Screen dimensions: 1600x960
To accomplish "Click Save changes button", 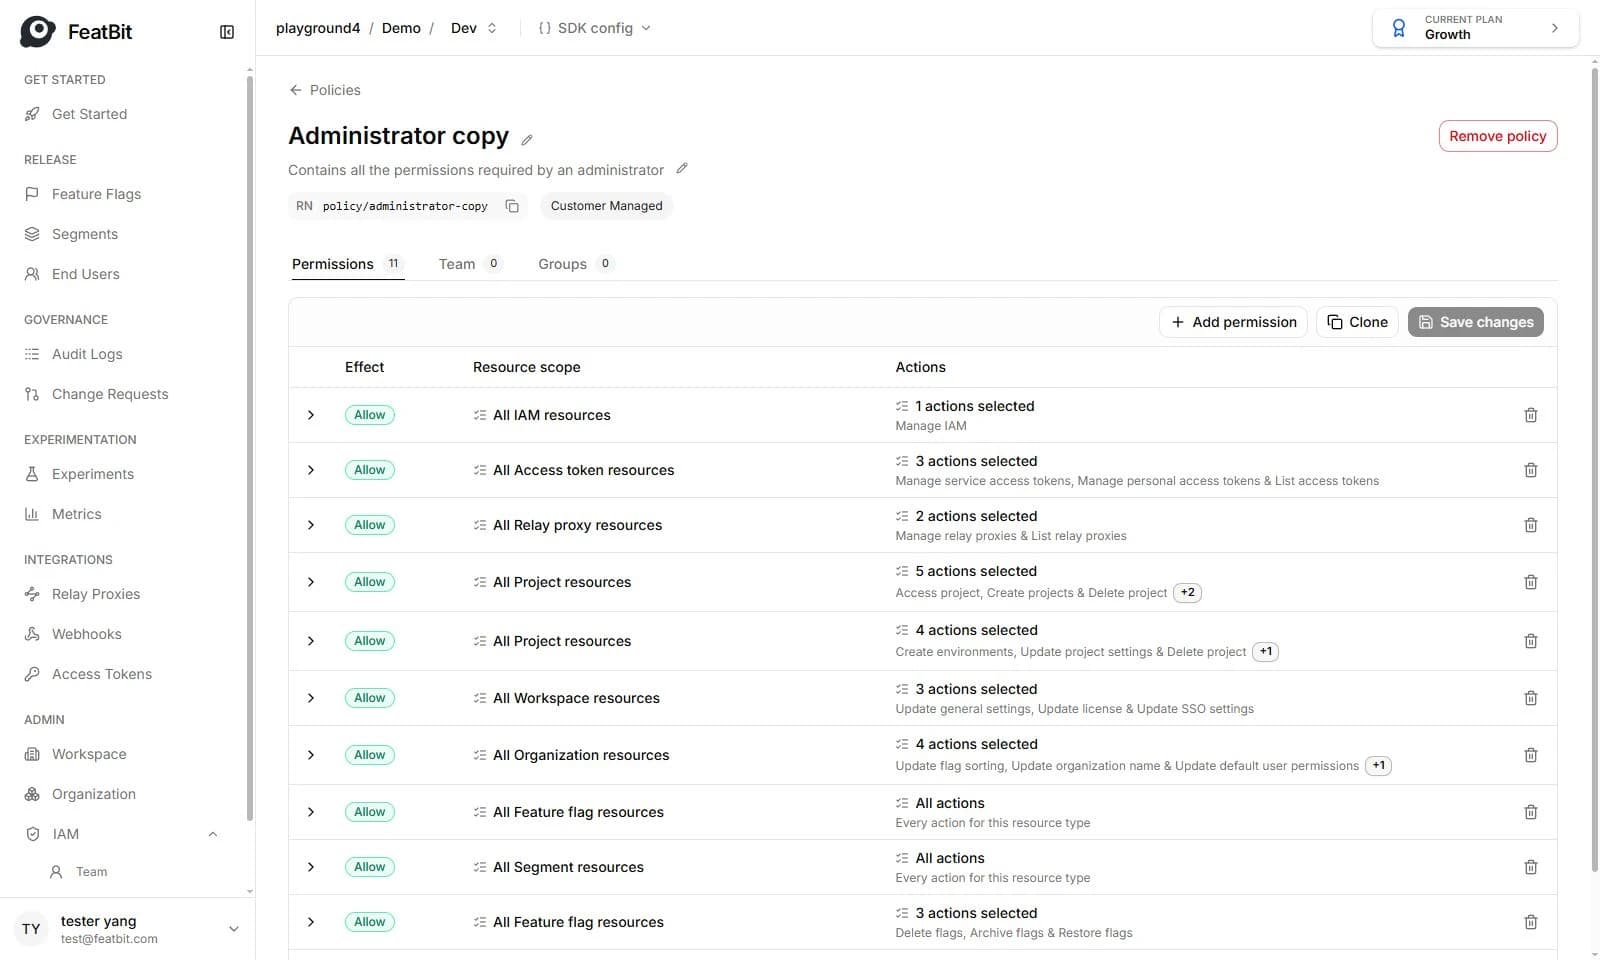I will (x=1476, y=322).
